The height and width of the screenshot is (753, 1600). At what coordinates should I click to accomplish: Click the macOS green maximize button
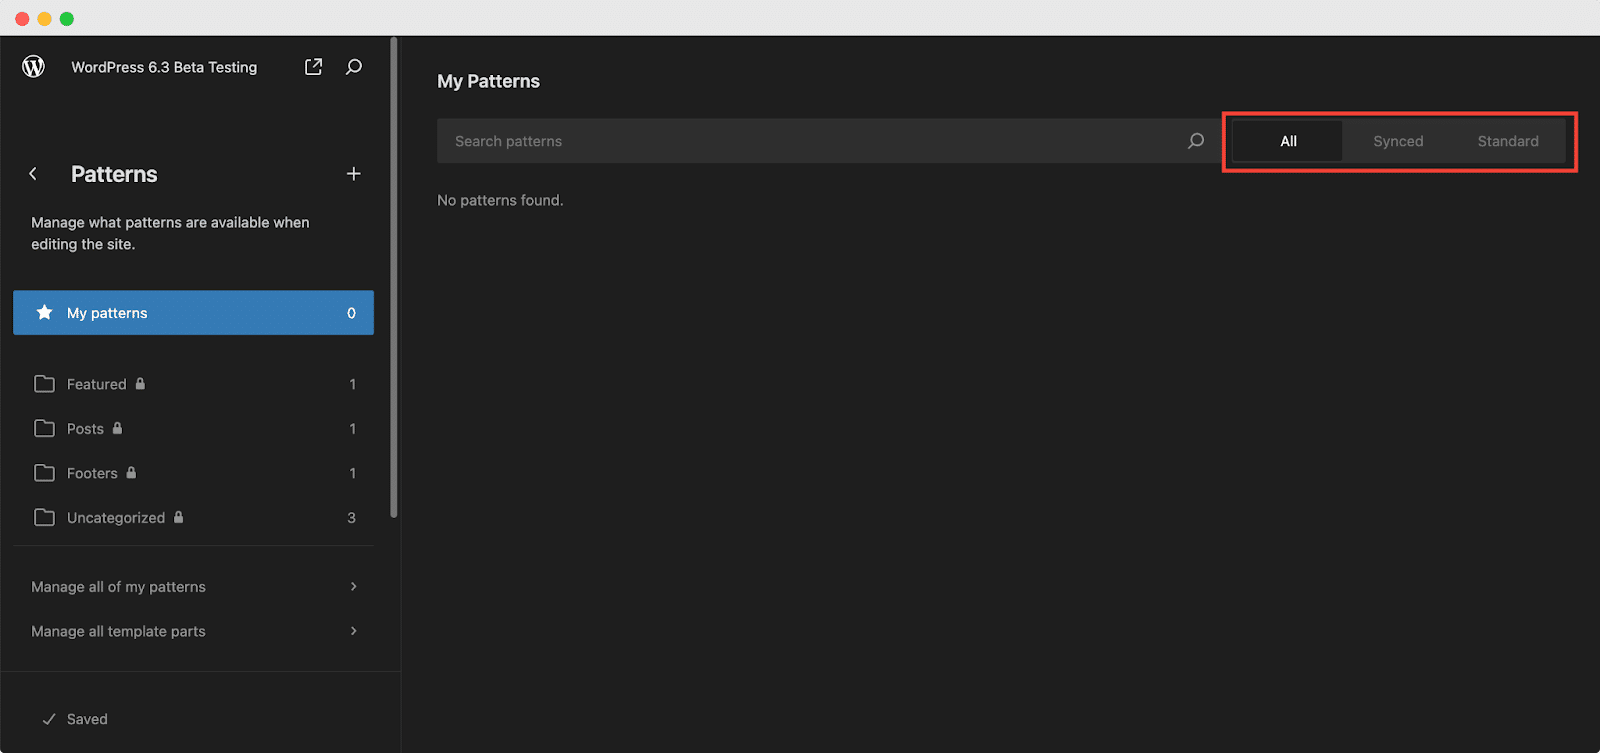pyautogui.click(x=67, y=19)
